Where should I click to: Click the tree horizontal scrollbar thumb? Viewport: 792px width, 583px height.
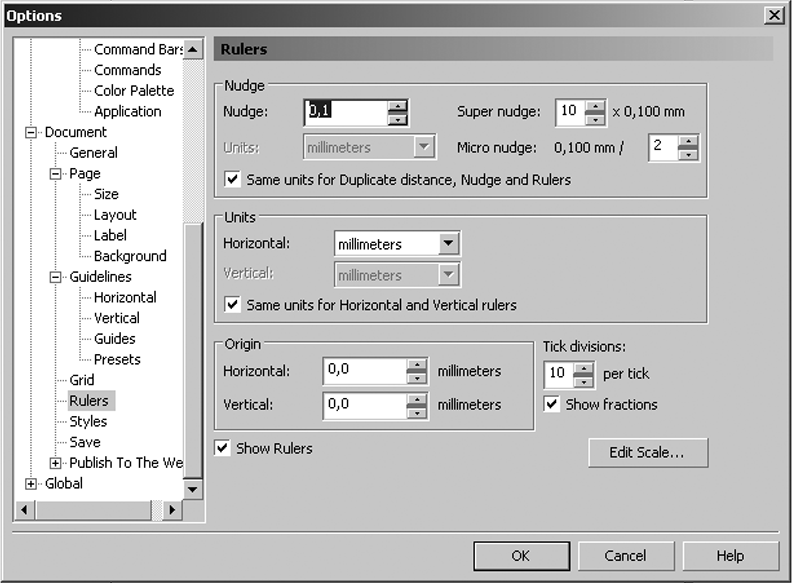(x=93, y=510)
